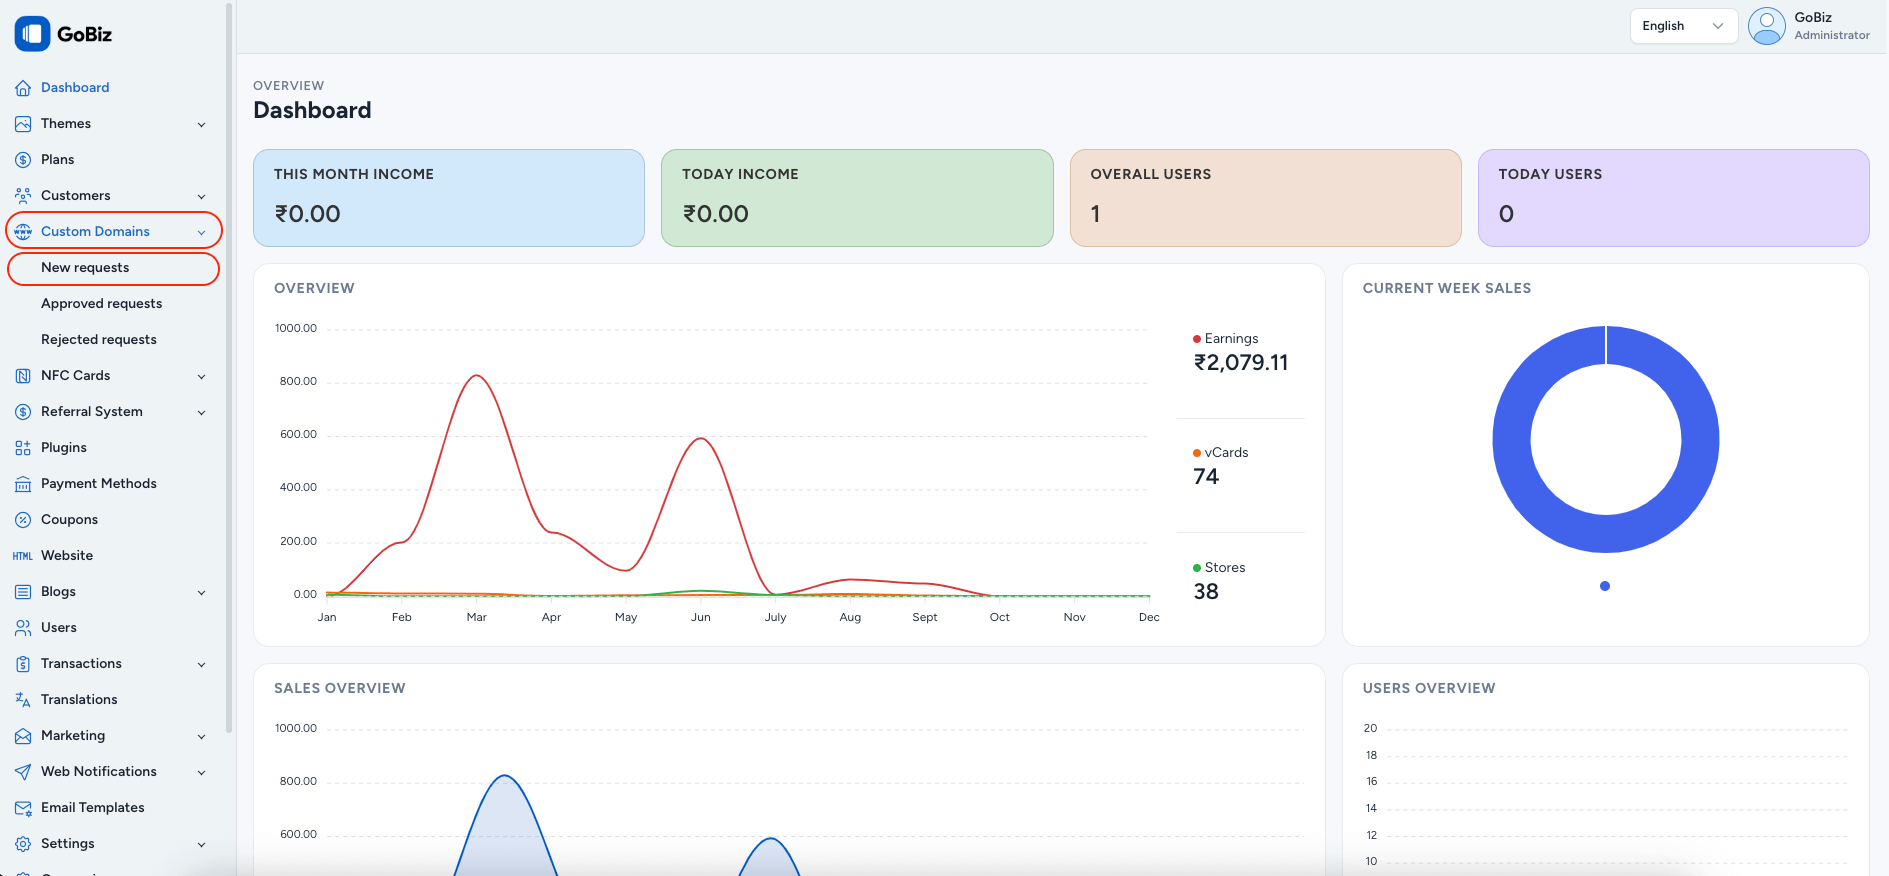
Task: Click the Translations language icon
Action: point(23,700)
